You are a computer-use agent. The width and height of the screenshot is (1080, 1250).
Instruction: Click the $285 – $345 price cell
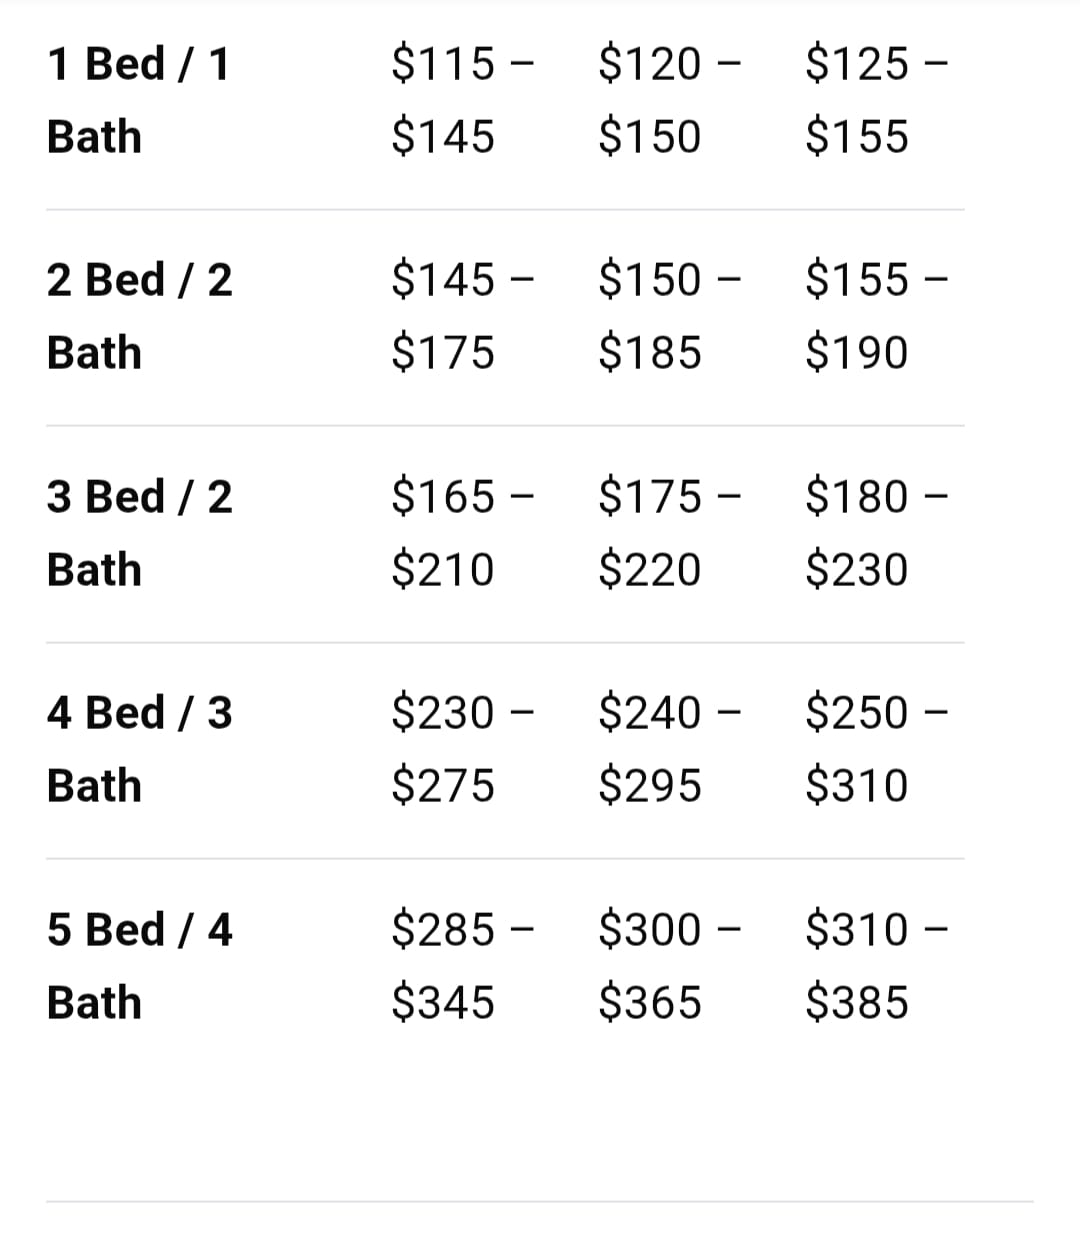[x=462, y=966]
